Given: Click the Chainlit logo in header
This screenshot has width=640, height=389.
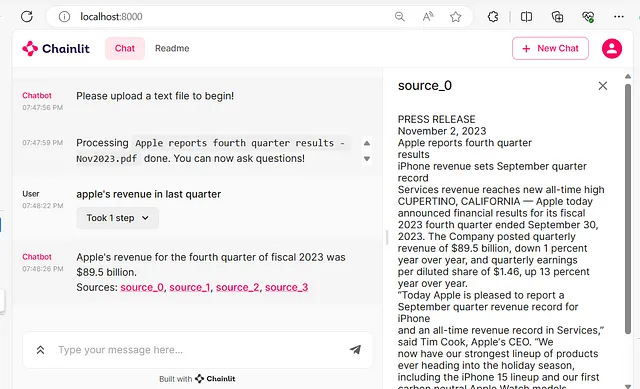Looking at the screenshot, I should coord(56,49).
